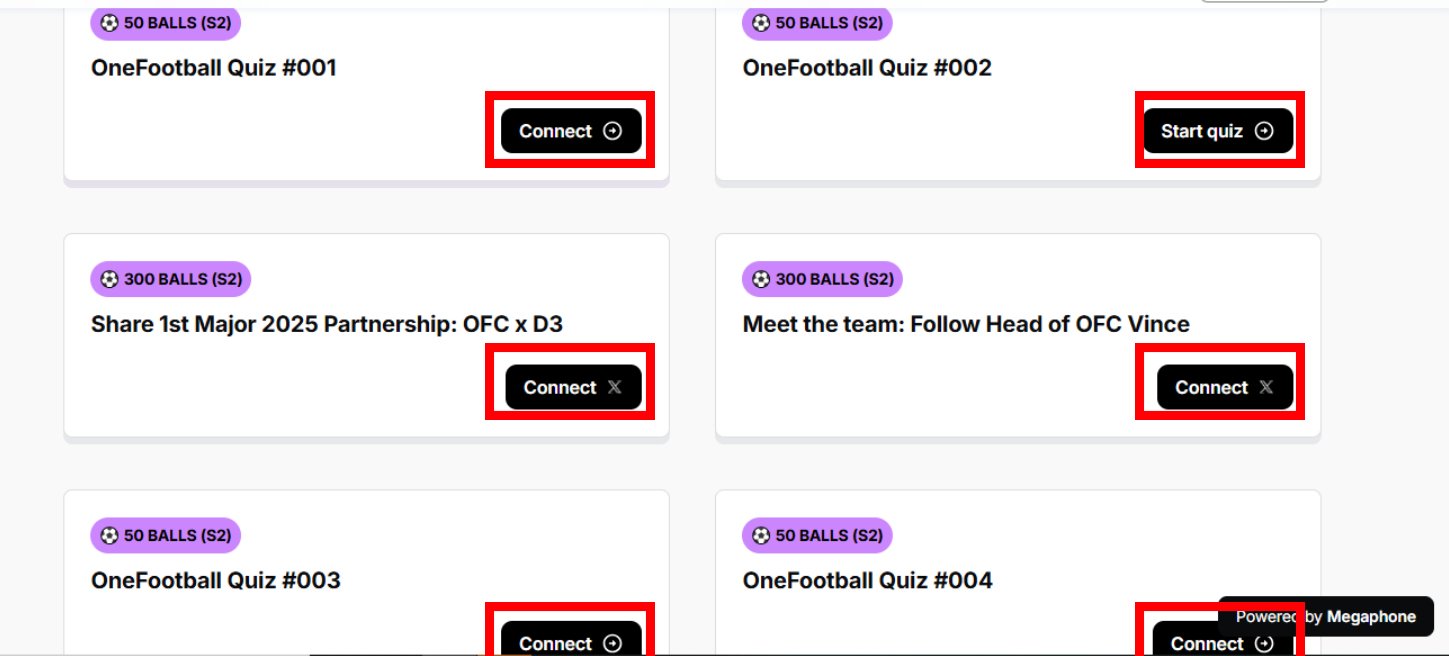The width and height of the screenshot is (1449, 656).
Task: Click soccer ball icon on D3 Partnership badge
Action: click(109, 279)
